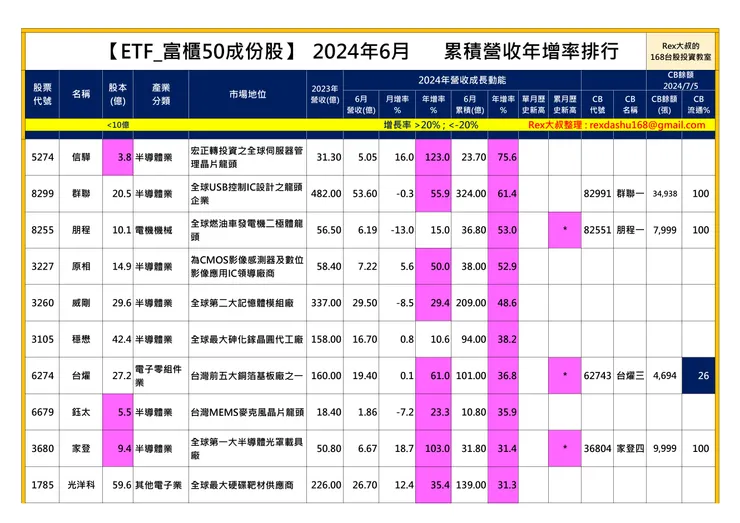
Task: Click the asterisk cell in 朋程 row
Action: tap(565, 230)
